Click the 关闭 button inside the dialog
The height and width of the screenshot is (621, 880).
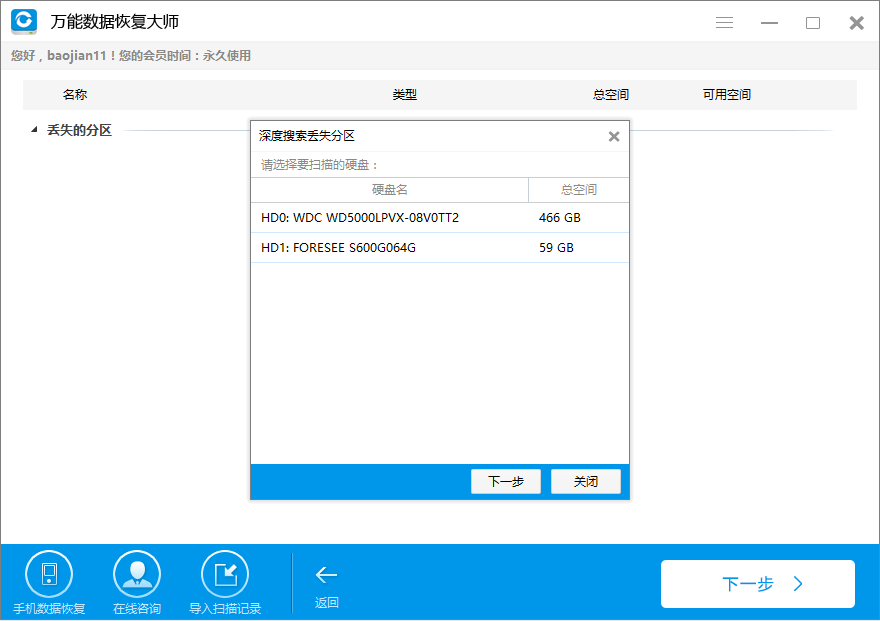coord(586,481)
